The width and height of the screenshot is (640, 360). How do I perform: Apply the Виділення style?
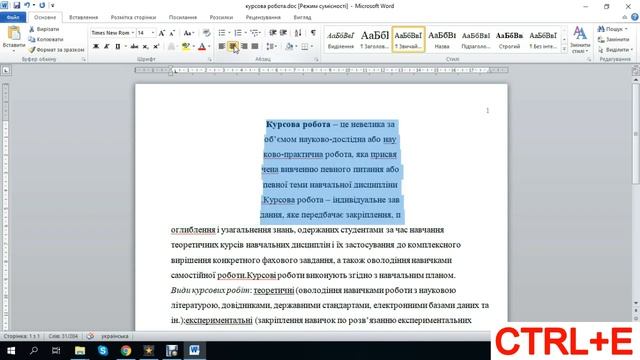341,40
